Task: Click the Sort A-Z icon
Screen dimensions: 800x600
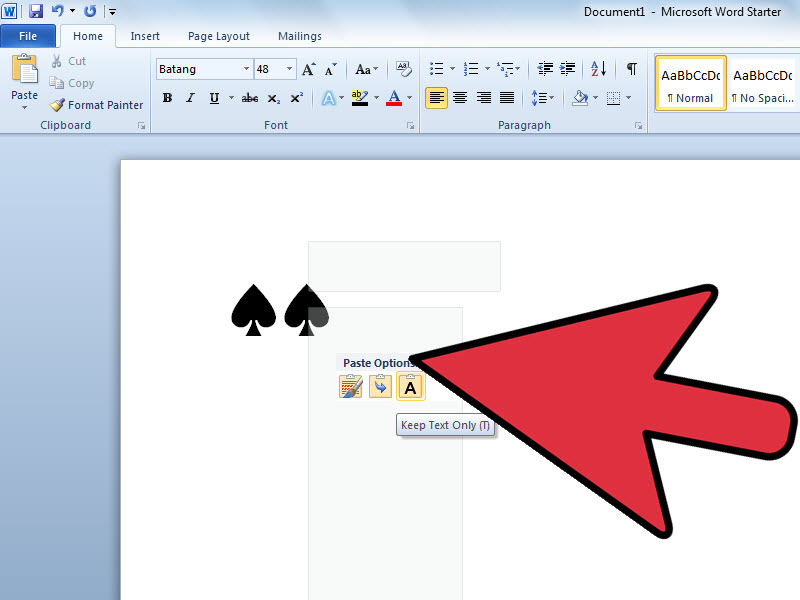Action: tap(598, 69)
